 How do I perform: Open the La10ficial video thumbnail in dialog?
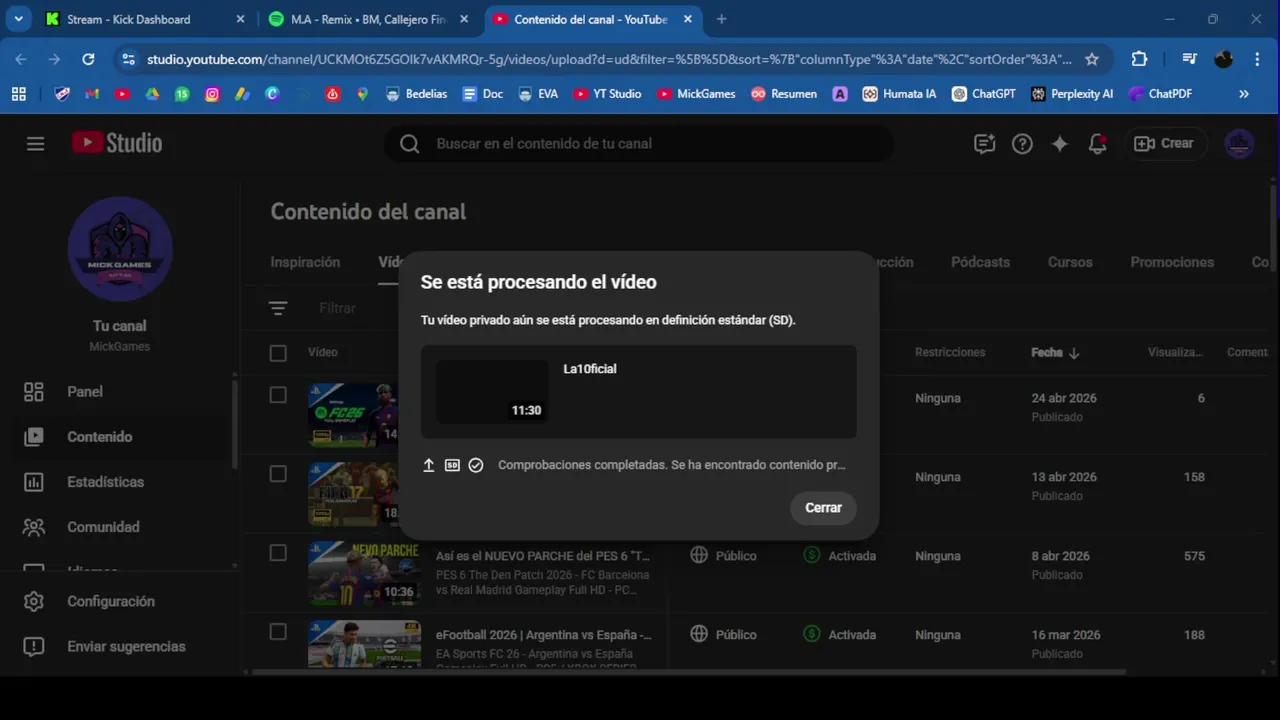tap(492, 391)
